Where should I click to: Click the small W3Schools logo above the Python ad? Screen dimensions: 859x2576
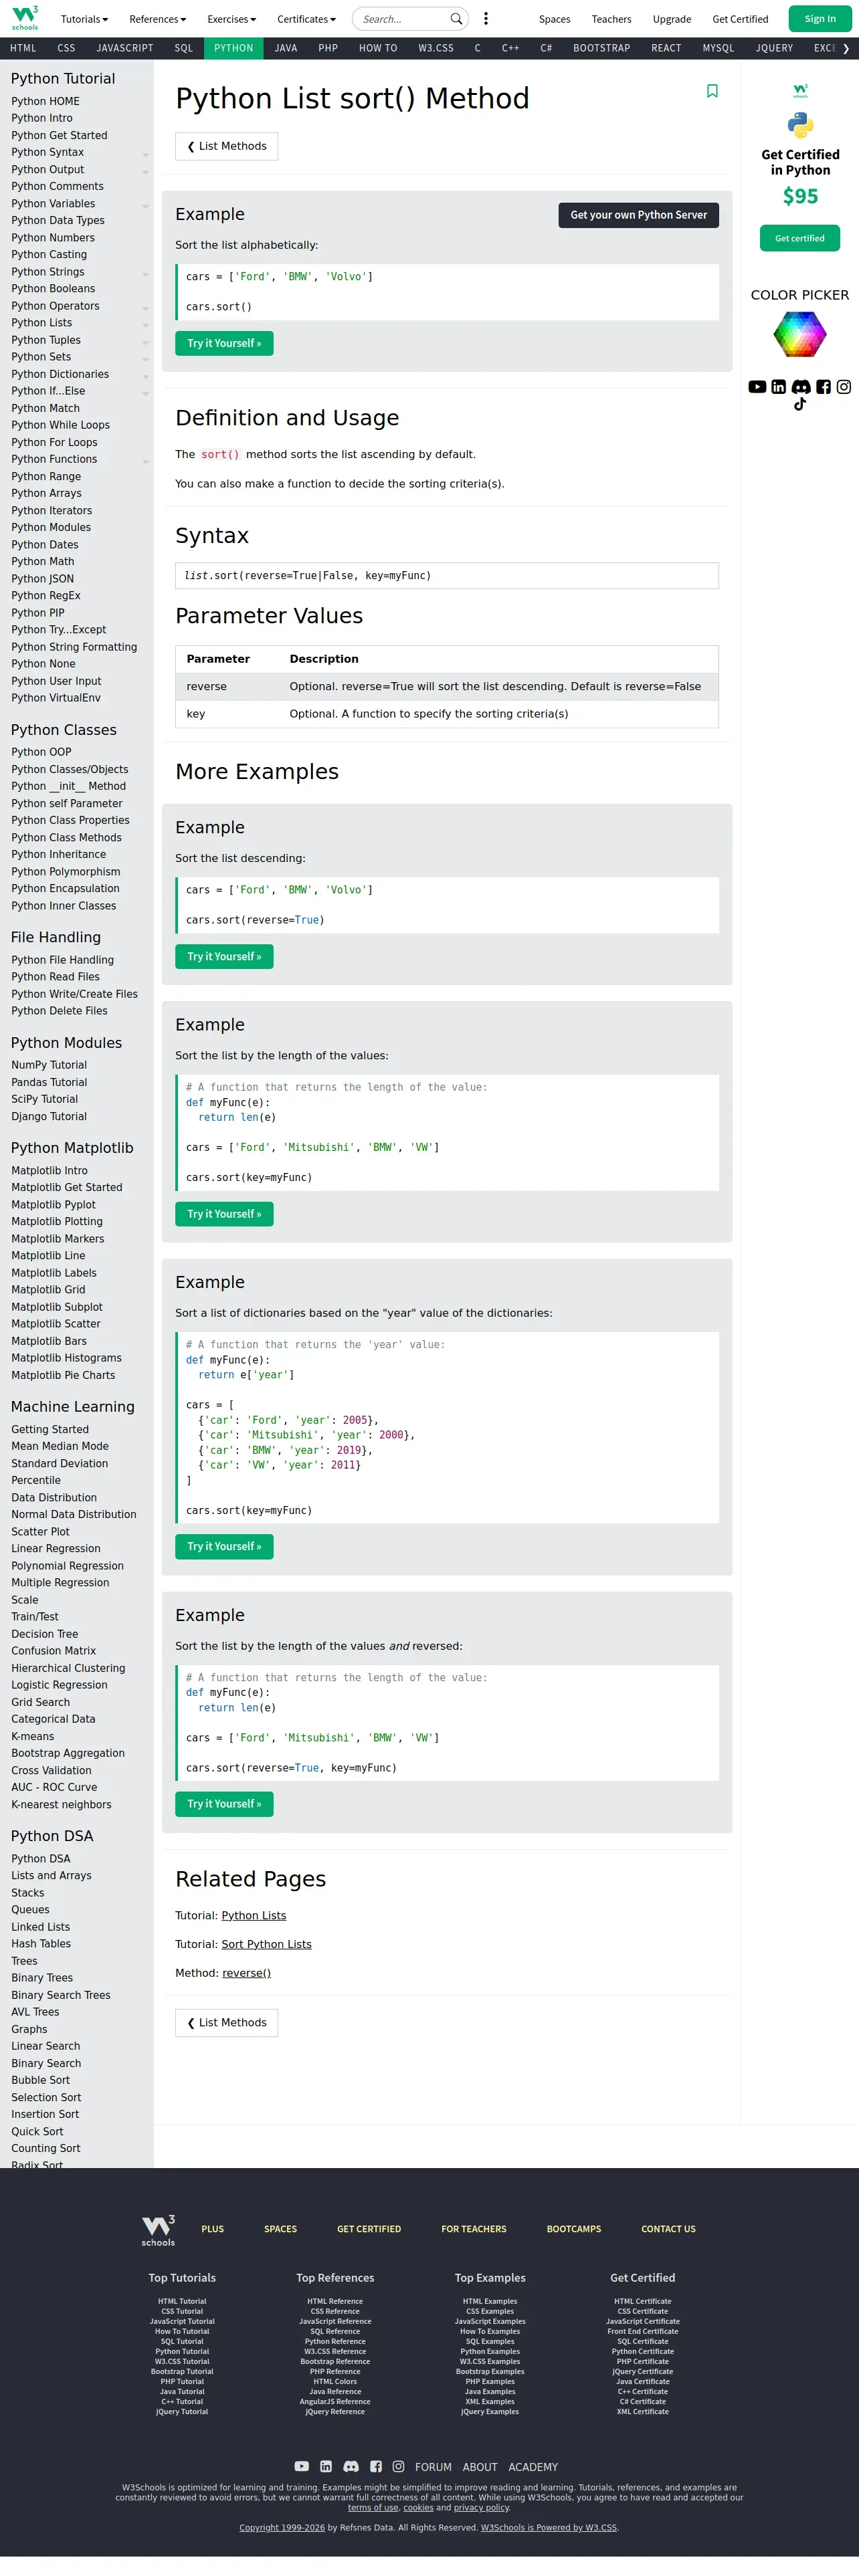800,91
